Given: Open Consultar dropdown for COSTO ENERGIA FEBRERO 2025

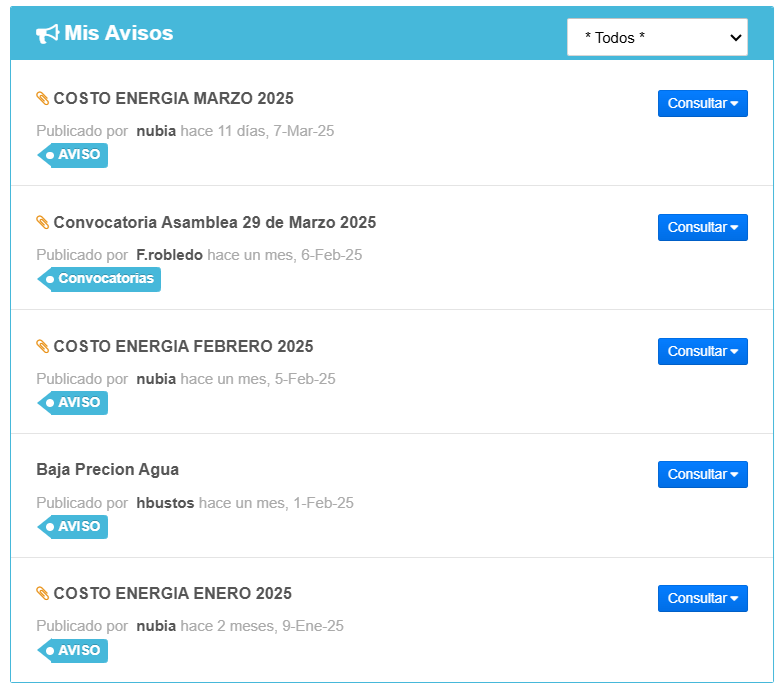Looking at the screenshot, I should (702, 352).
